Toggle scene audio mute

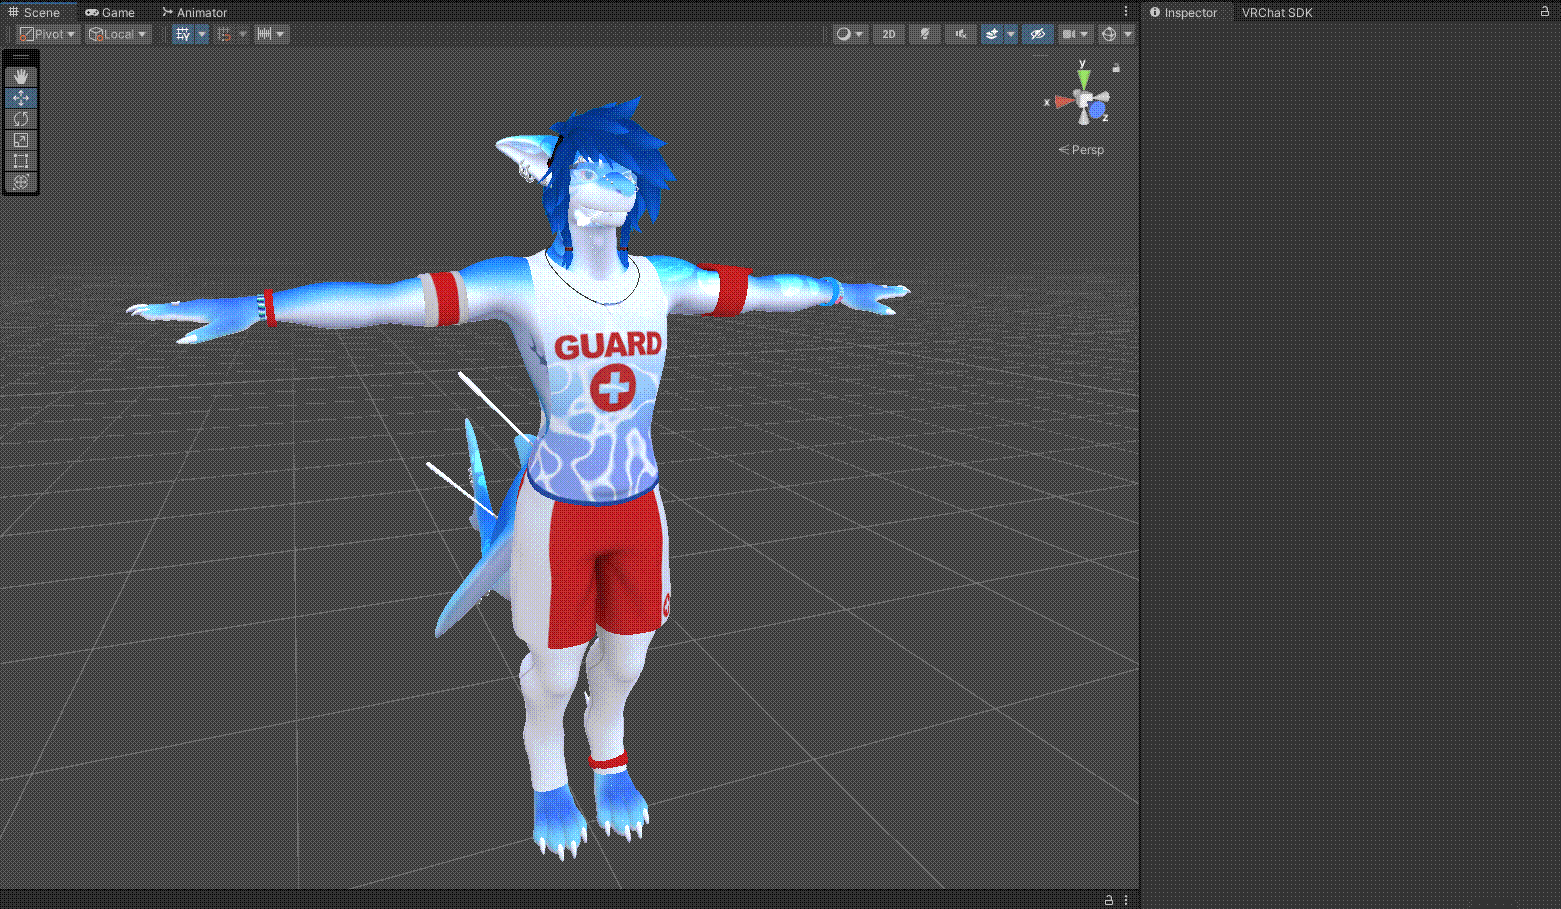(x=960, y=34)
